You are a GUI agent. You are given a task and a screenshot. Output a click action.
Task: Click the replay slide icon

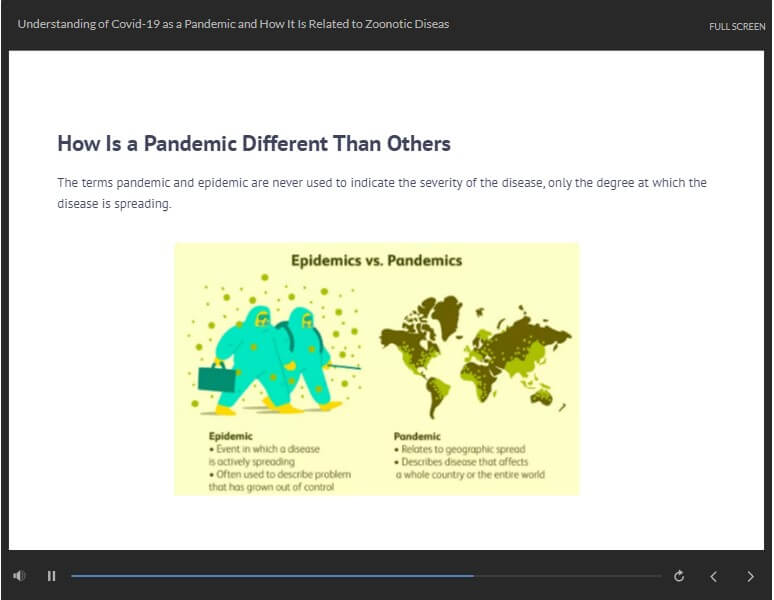(x=680, y=576)
